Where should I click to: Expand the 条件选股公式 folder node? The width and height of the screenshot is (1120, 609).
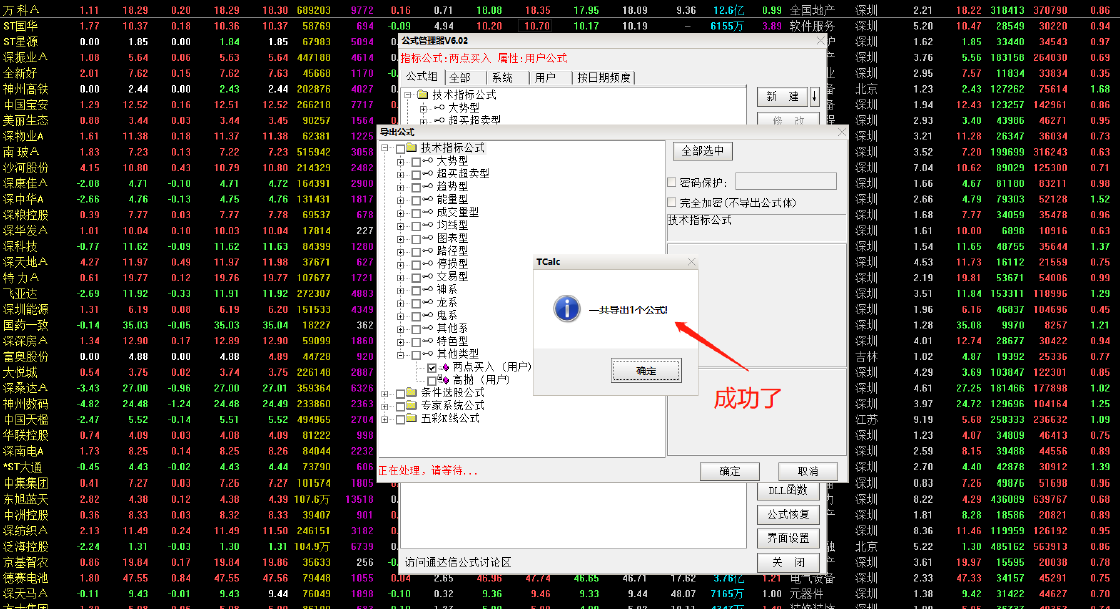[x=385, y=393]
